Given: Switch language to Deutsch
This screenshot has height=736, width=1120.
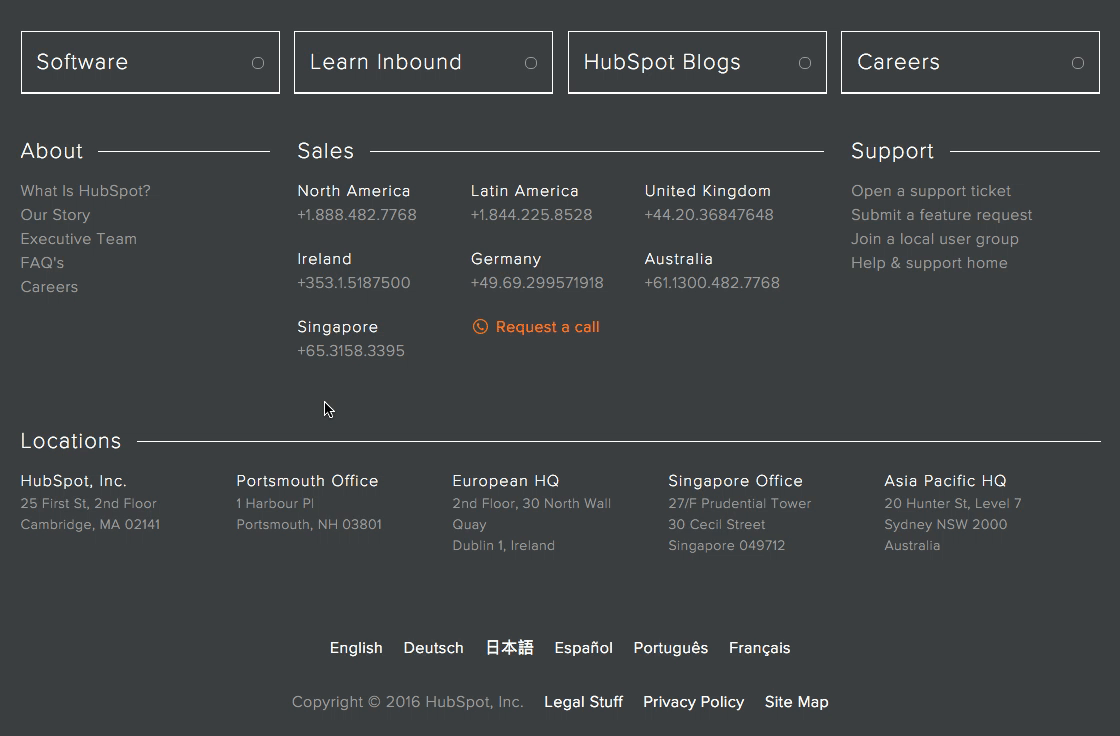Looking at the screenshot, I should [434, 648].
